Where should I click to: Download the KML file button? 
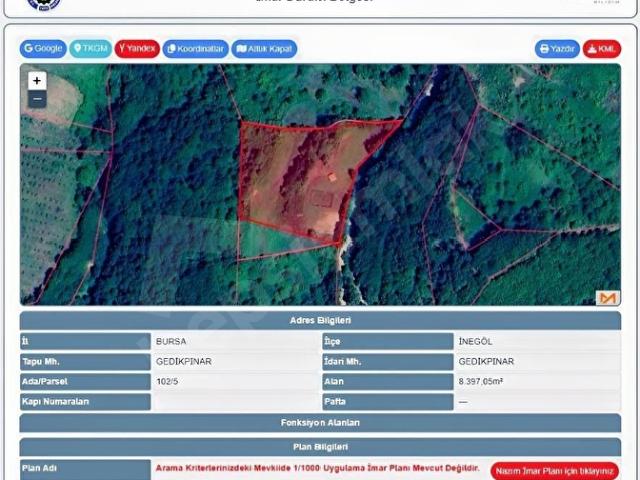602,49
